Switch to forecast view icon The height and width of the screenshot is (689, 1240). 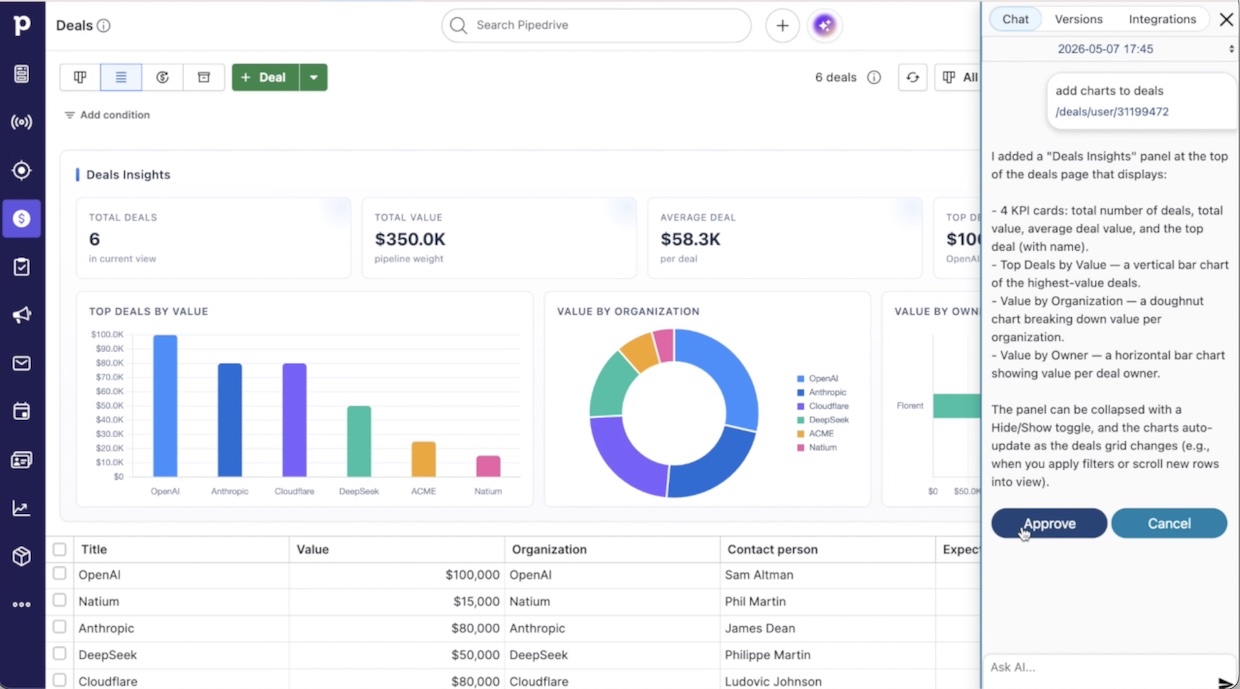point(162,77)
